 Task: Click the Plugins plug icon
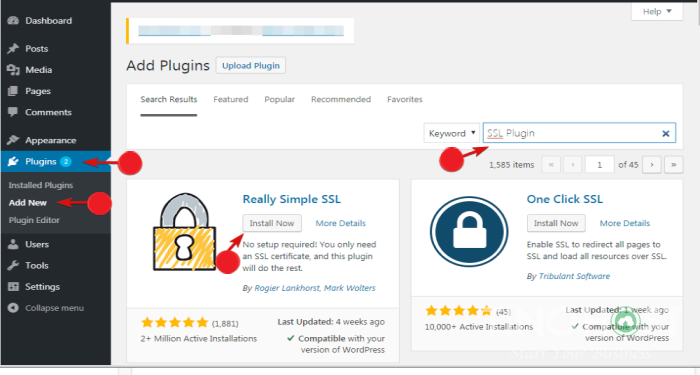(13, 161)
